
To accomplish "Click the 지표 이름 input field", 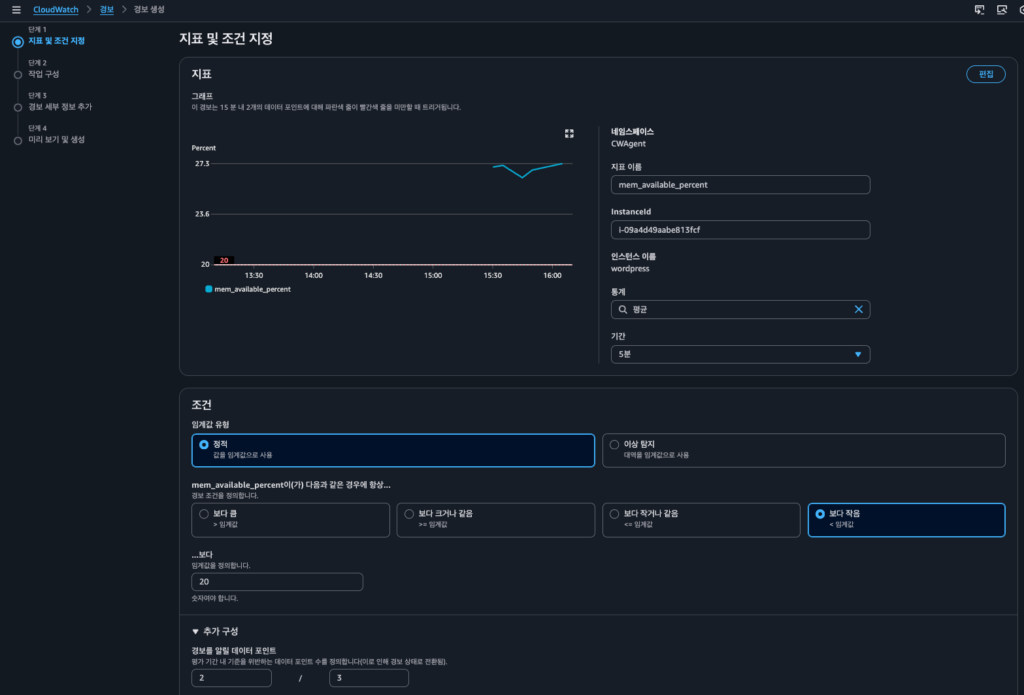I will (x=740, y=185).
